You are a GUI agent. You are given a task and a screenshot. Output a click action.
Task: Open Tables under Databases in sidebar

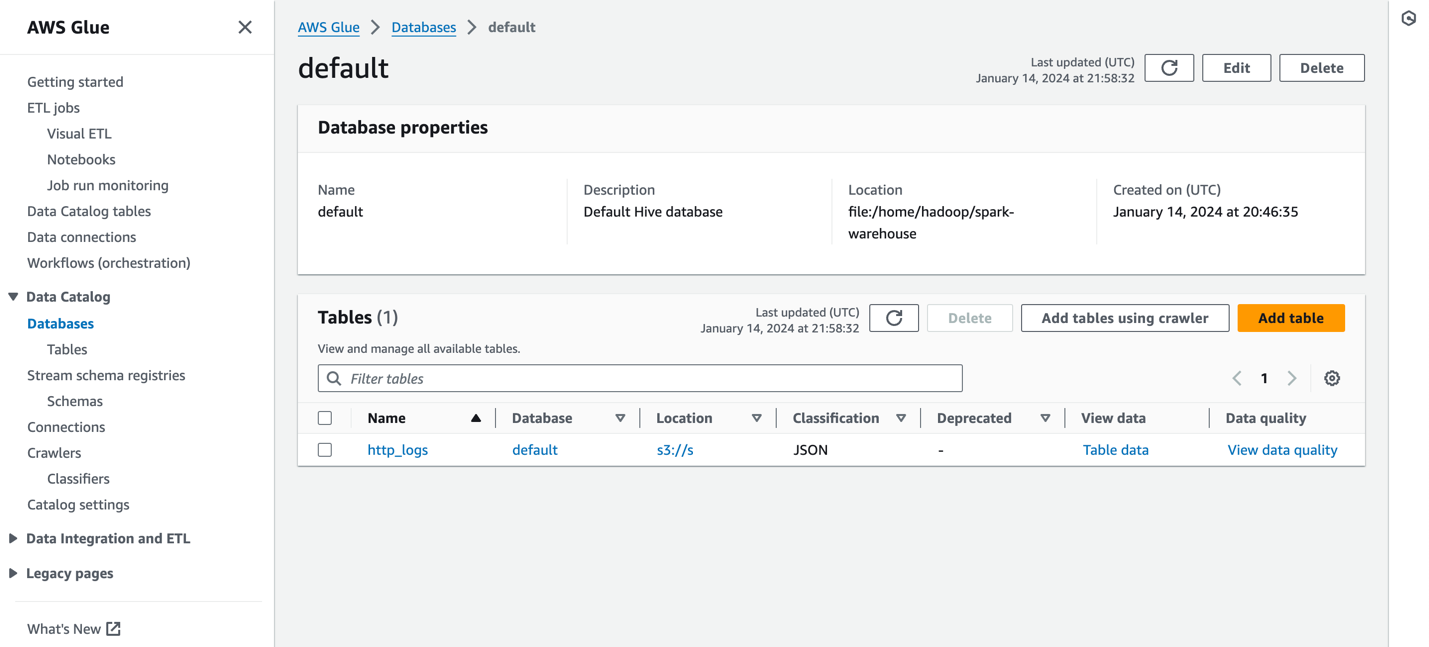(67, 350)
